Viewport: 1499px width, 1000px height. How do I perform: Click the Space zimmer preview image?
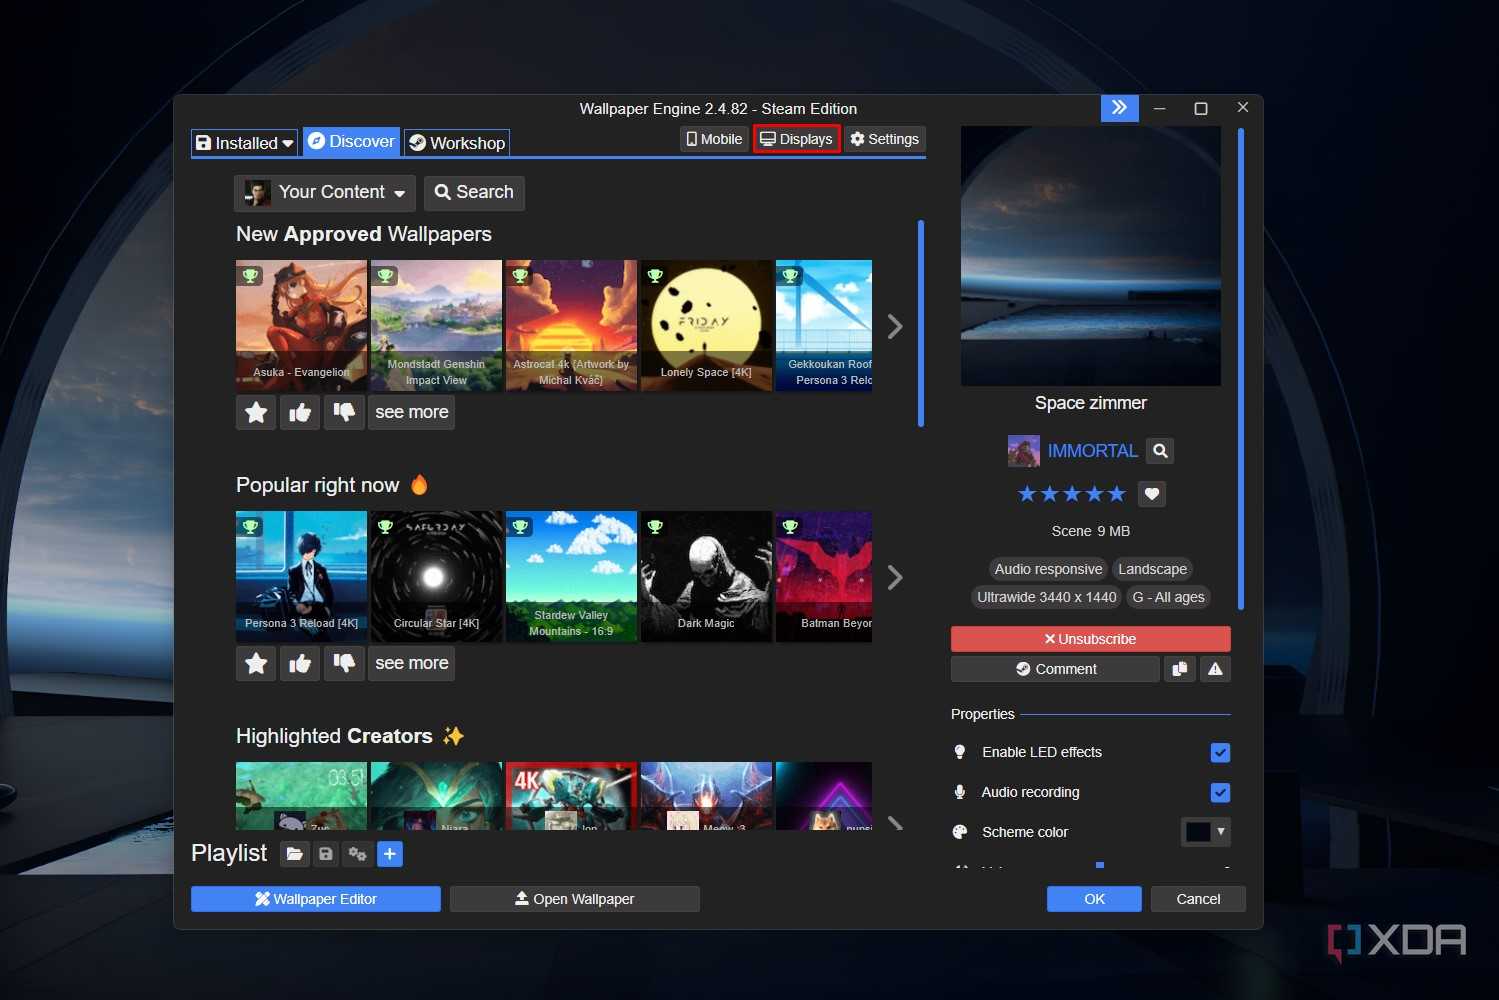(x=1091, y=256)
